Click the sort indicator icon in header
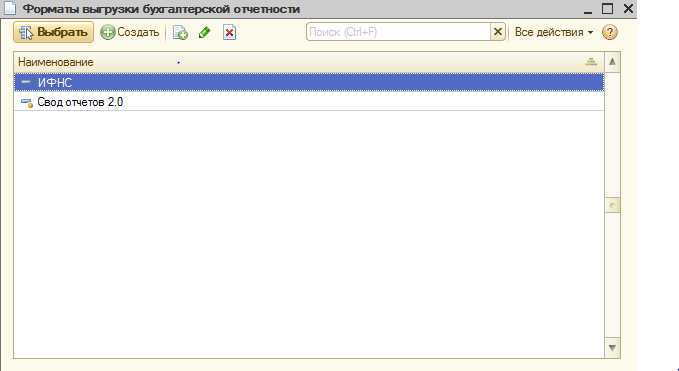The image size is (679, 371). point(591,62)
